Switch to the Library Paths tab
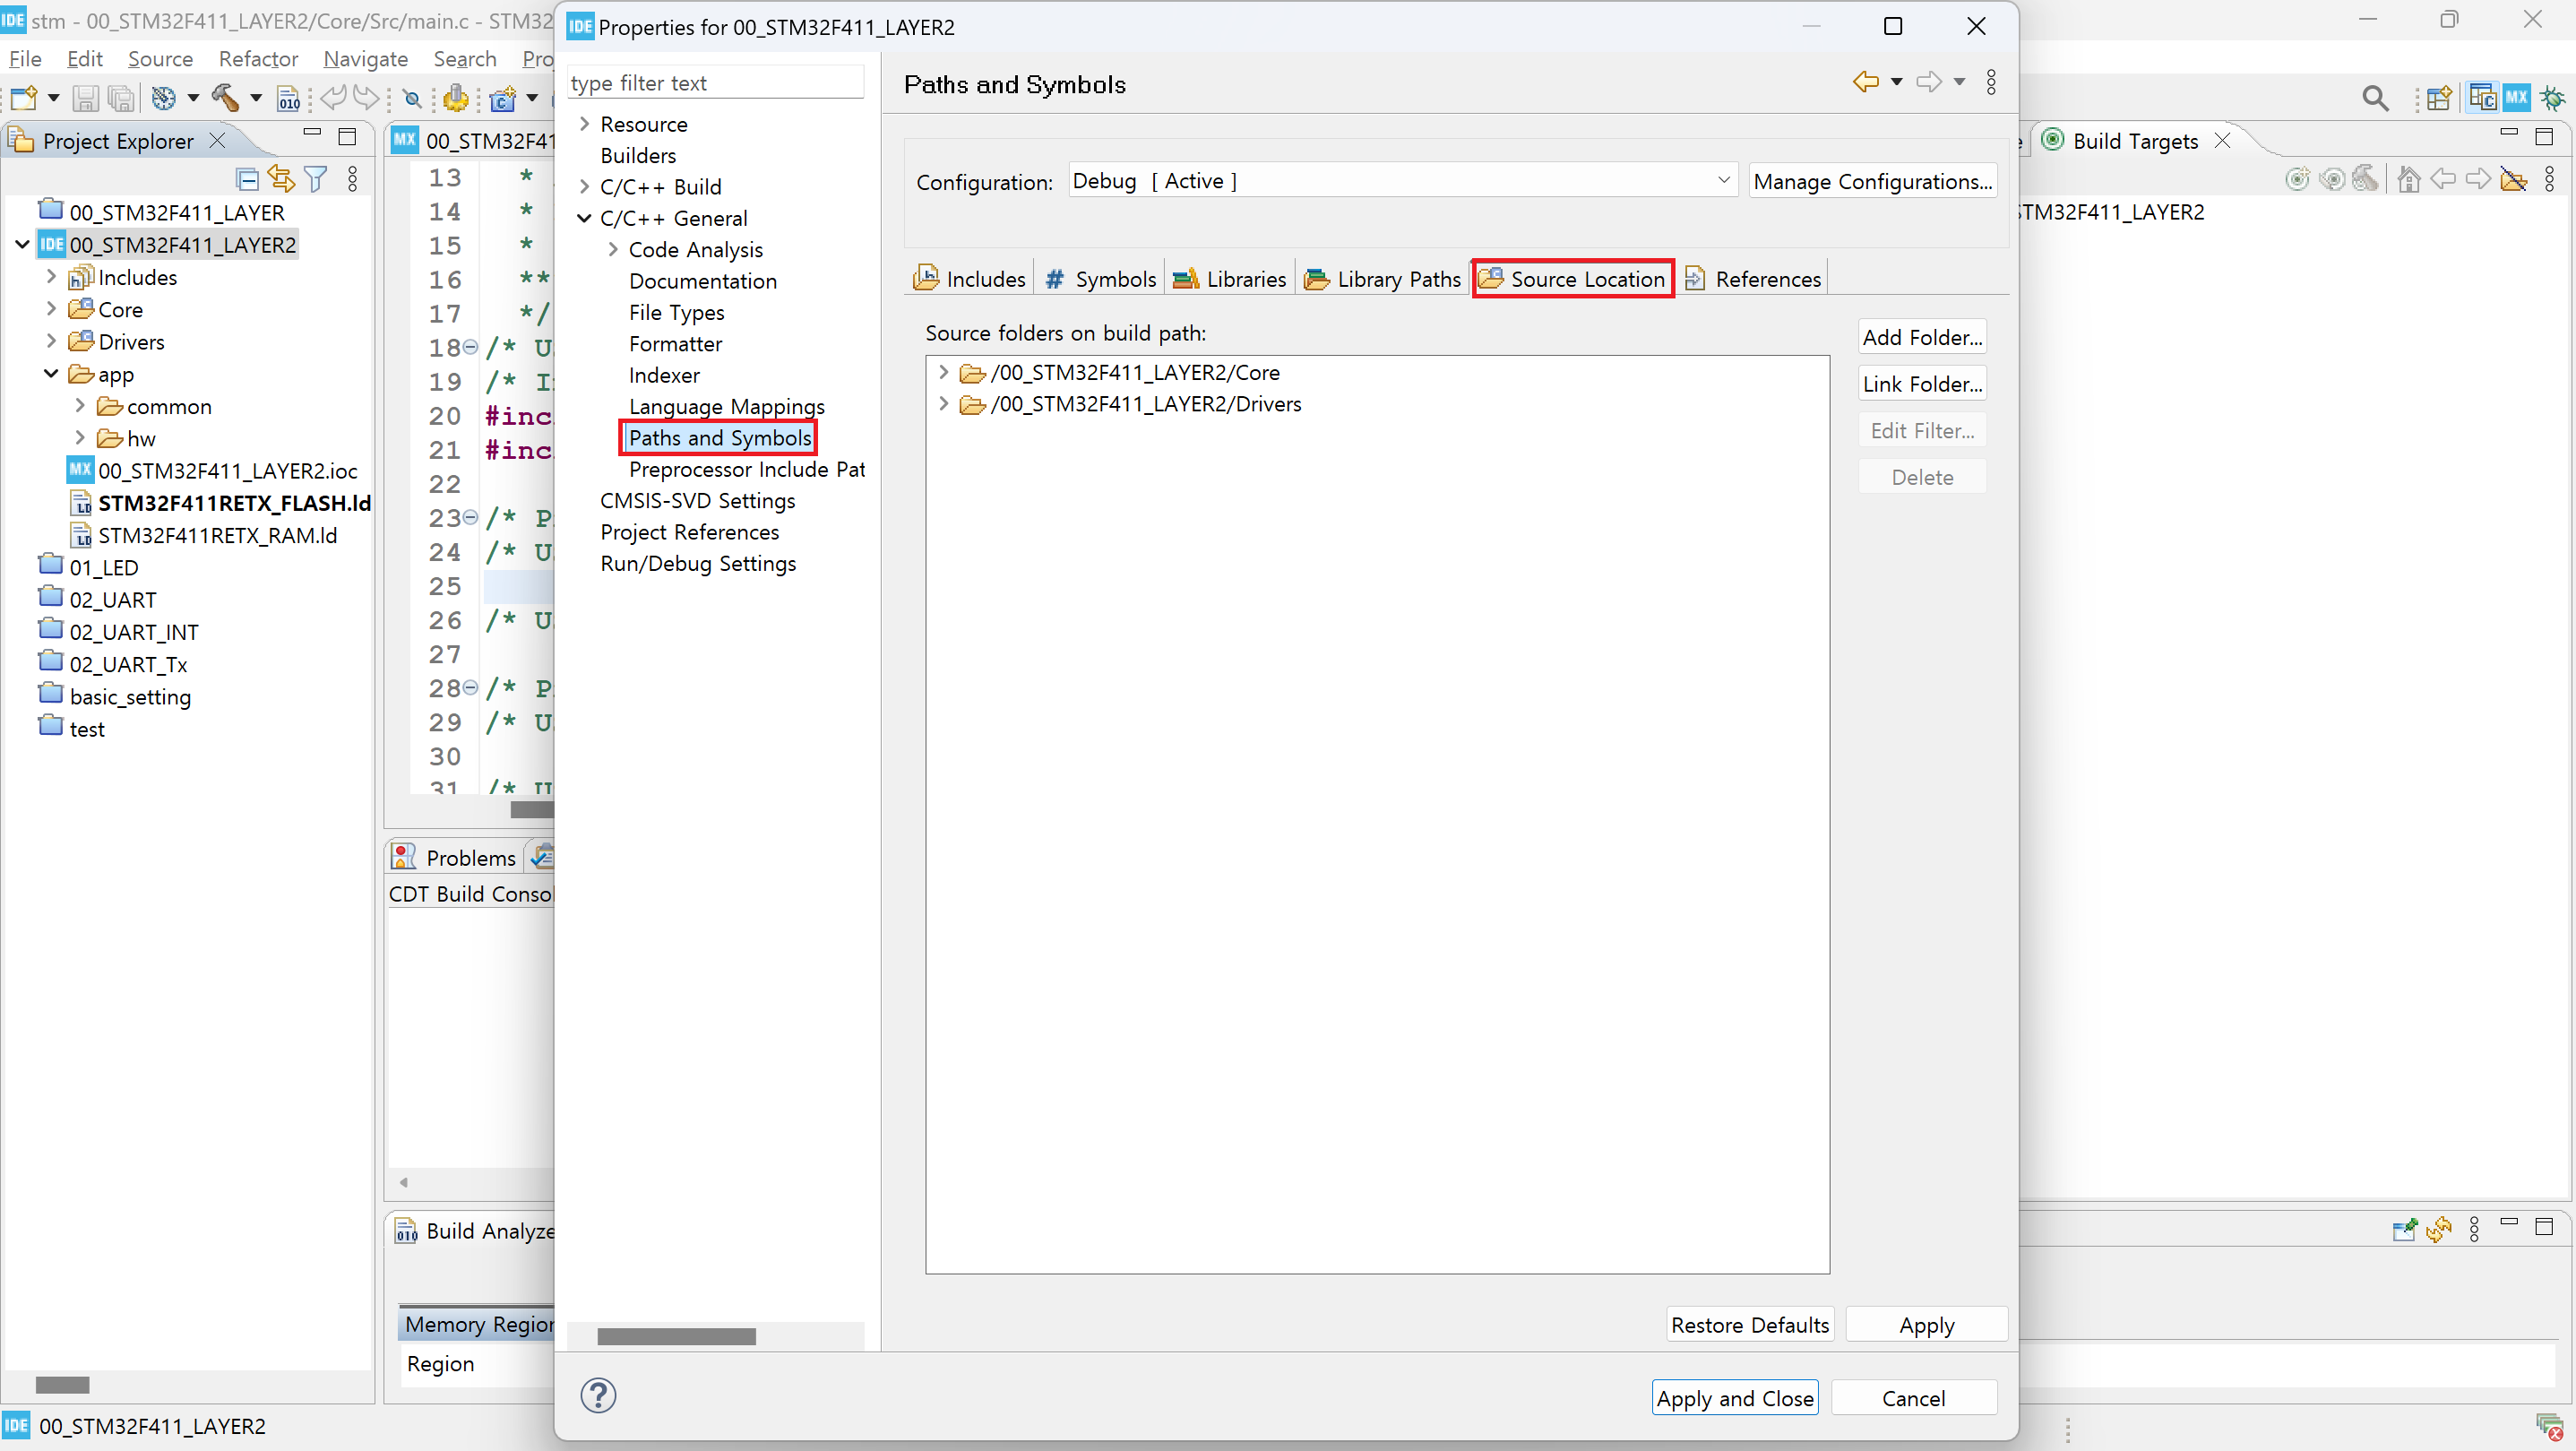Viewport: 2576px width, 1451px height. point(1384,279)
